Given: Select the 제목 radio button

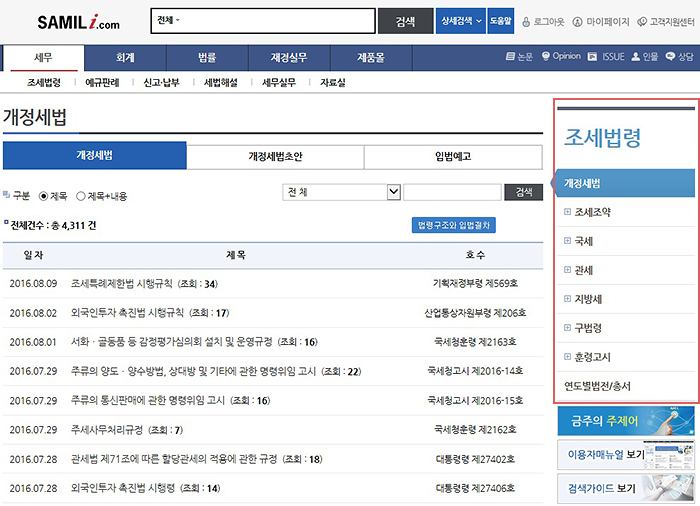Looking at the screenshot, I should point(43,196).
